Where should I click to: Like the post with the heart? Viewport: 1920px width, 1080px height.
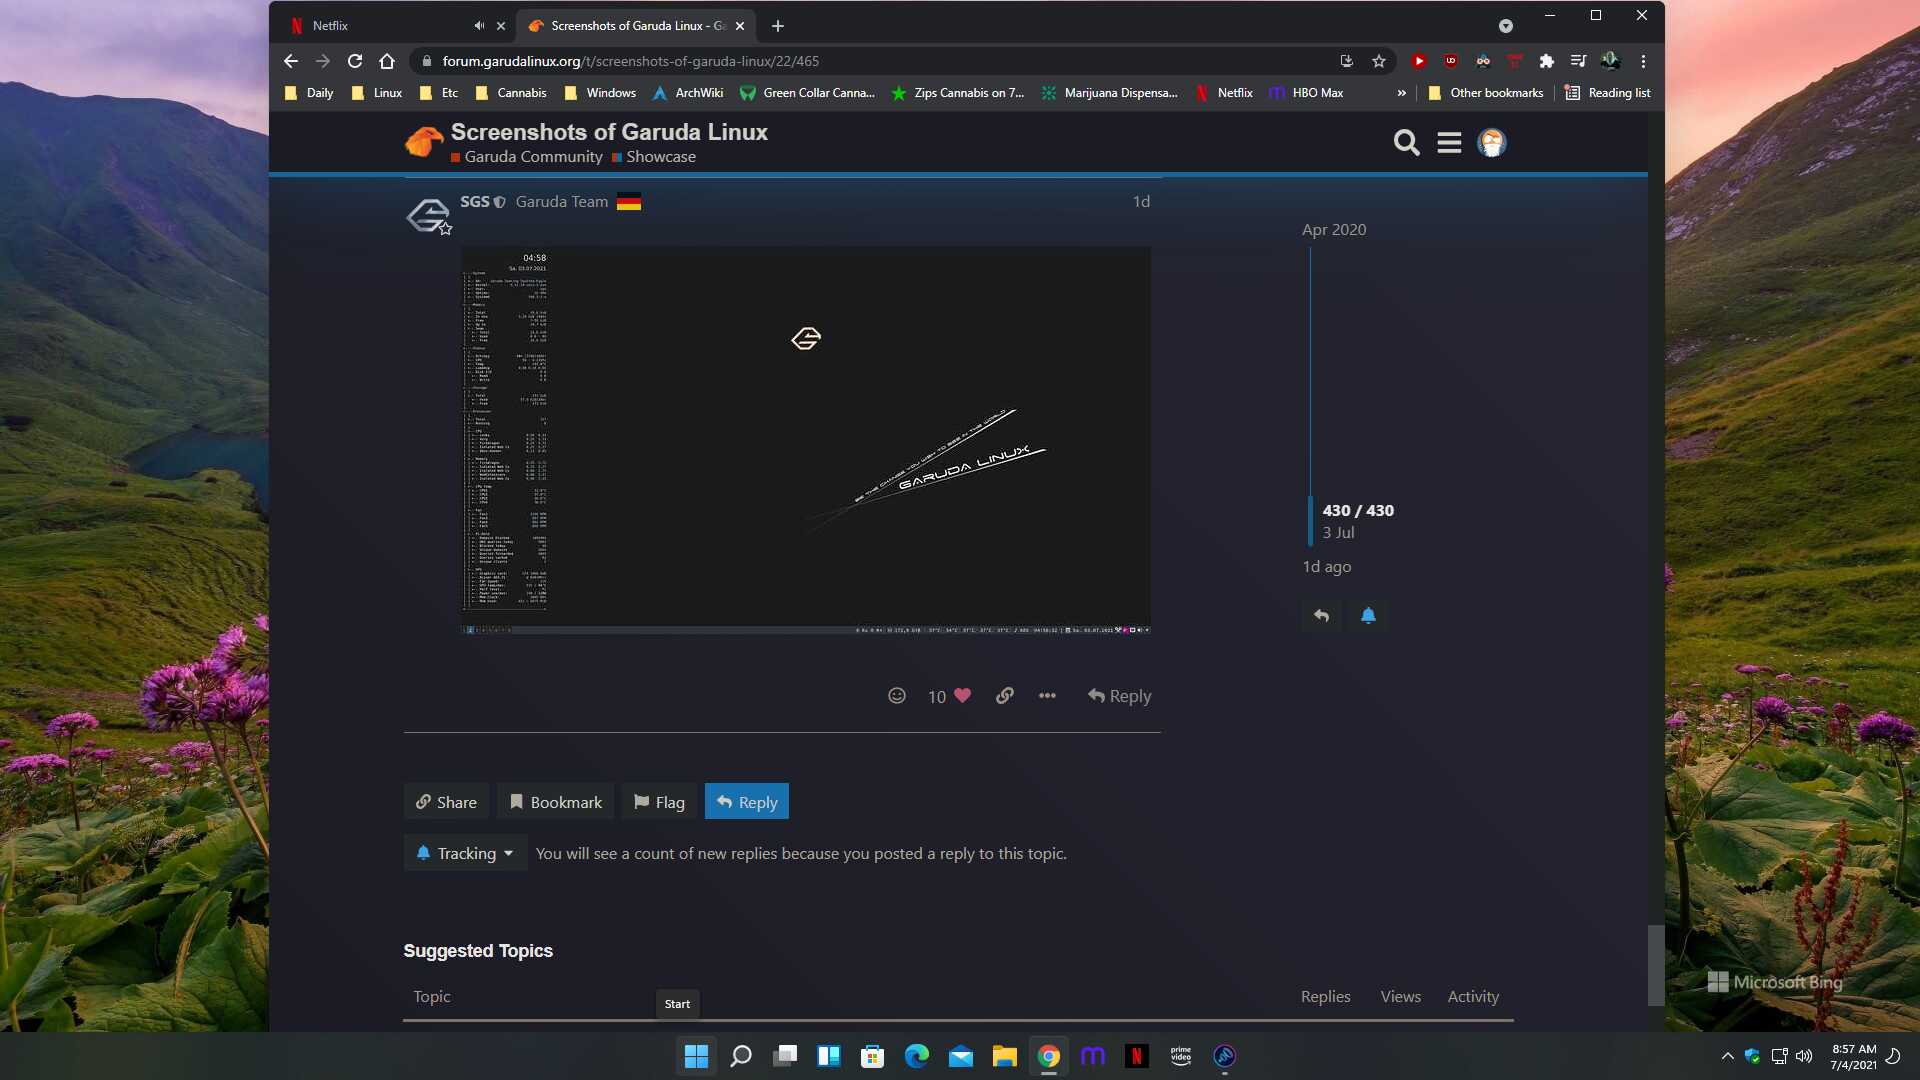[x=962, y=696]
